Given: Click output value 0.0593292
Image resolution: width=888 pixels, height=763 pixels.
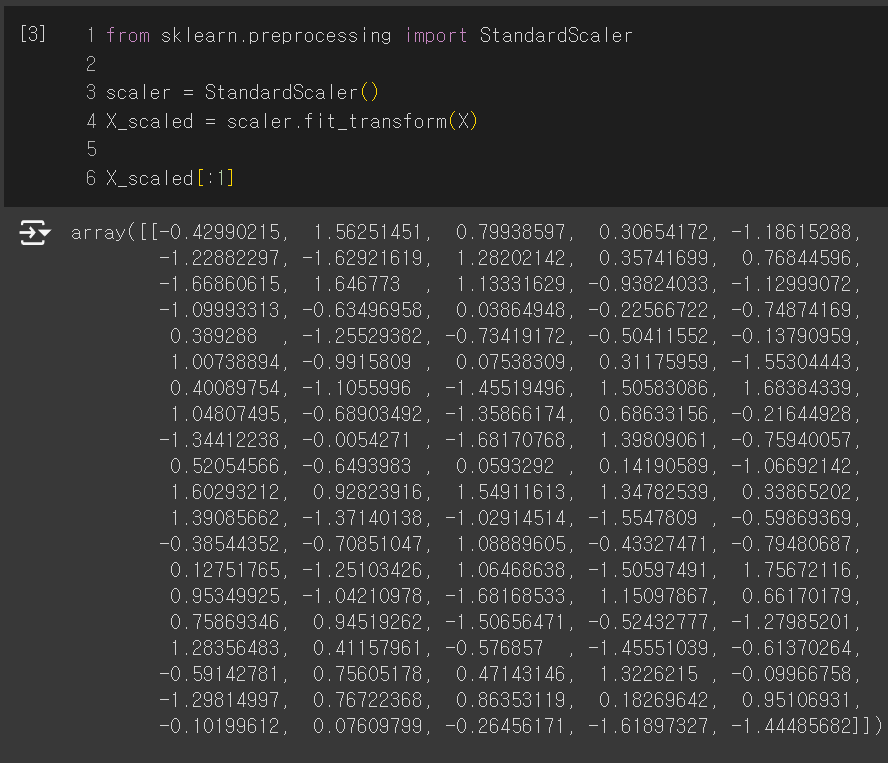Looking at the screenshot, I should (x=505, y=466).
